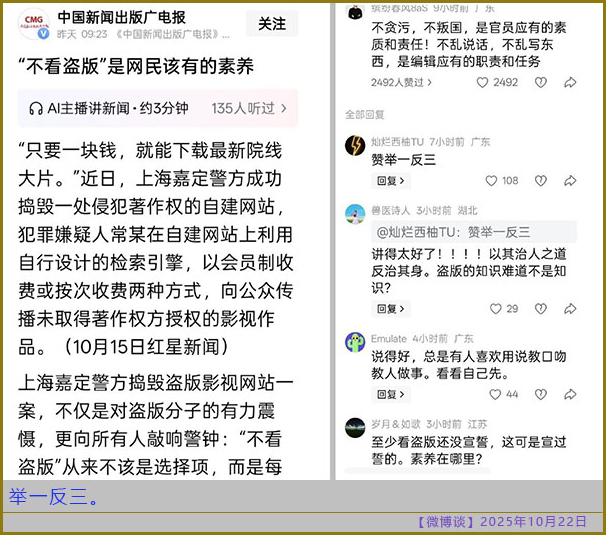Switch to 全部回复 section header
This screenshot has height=535, width=606.
click(x=364, y=114)
